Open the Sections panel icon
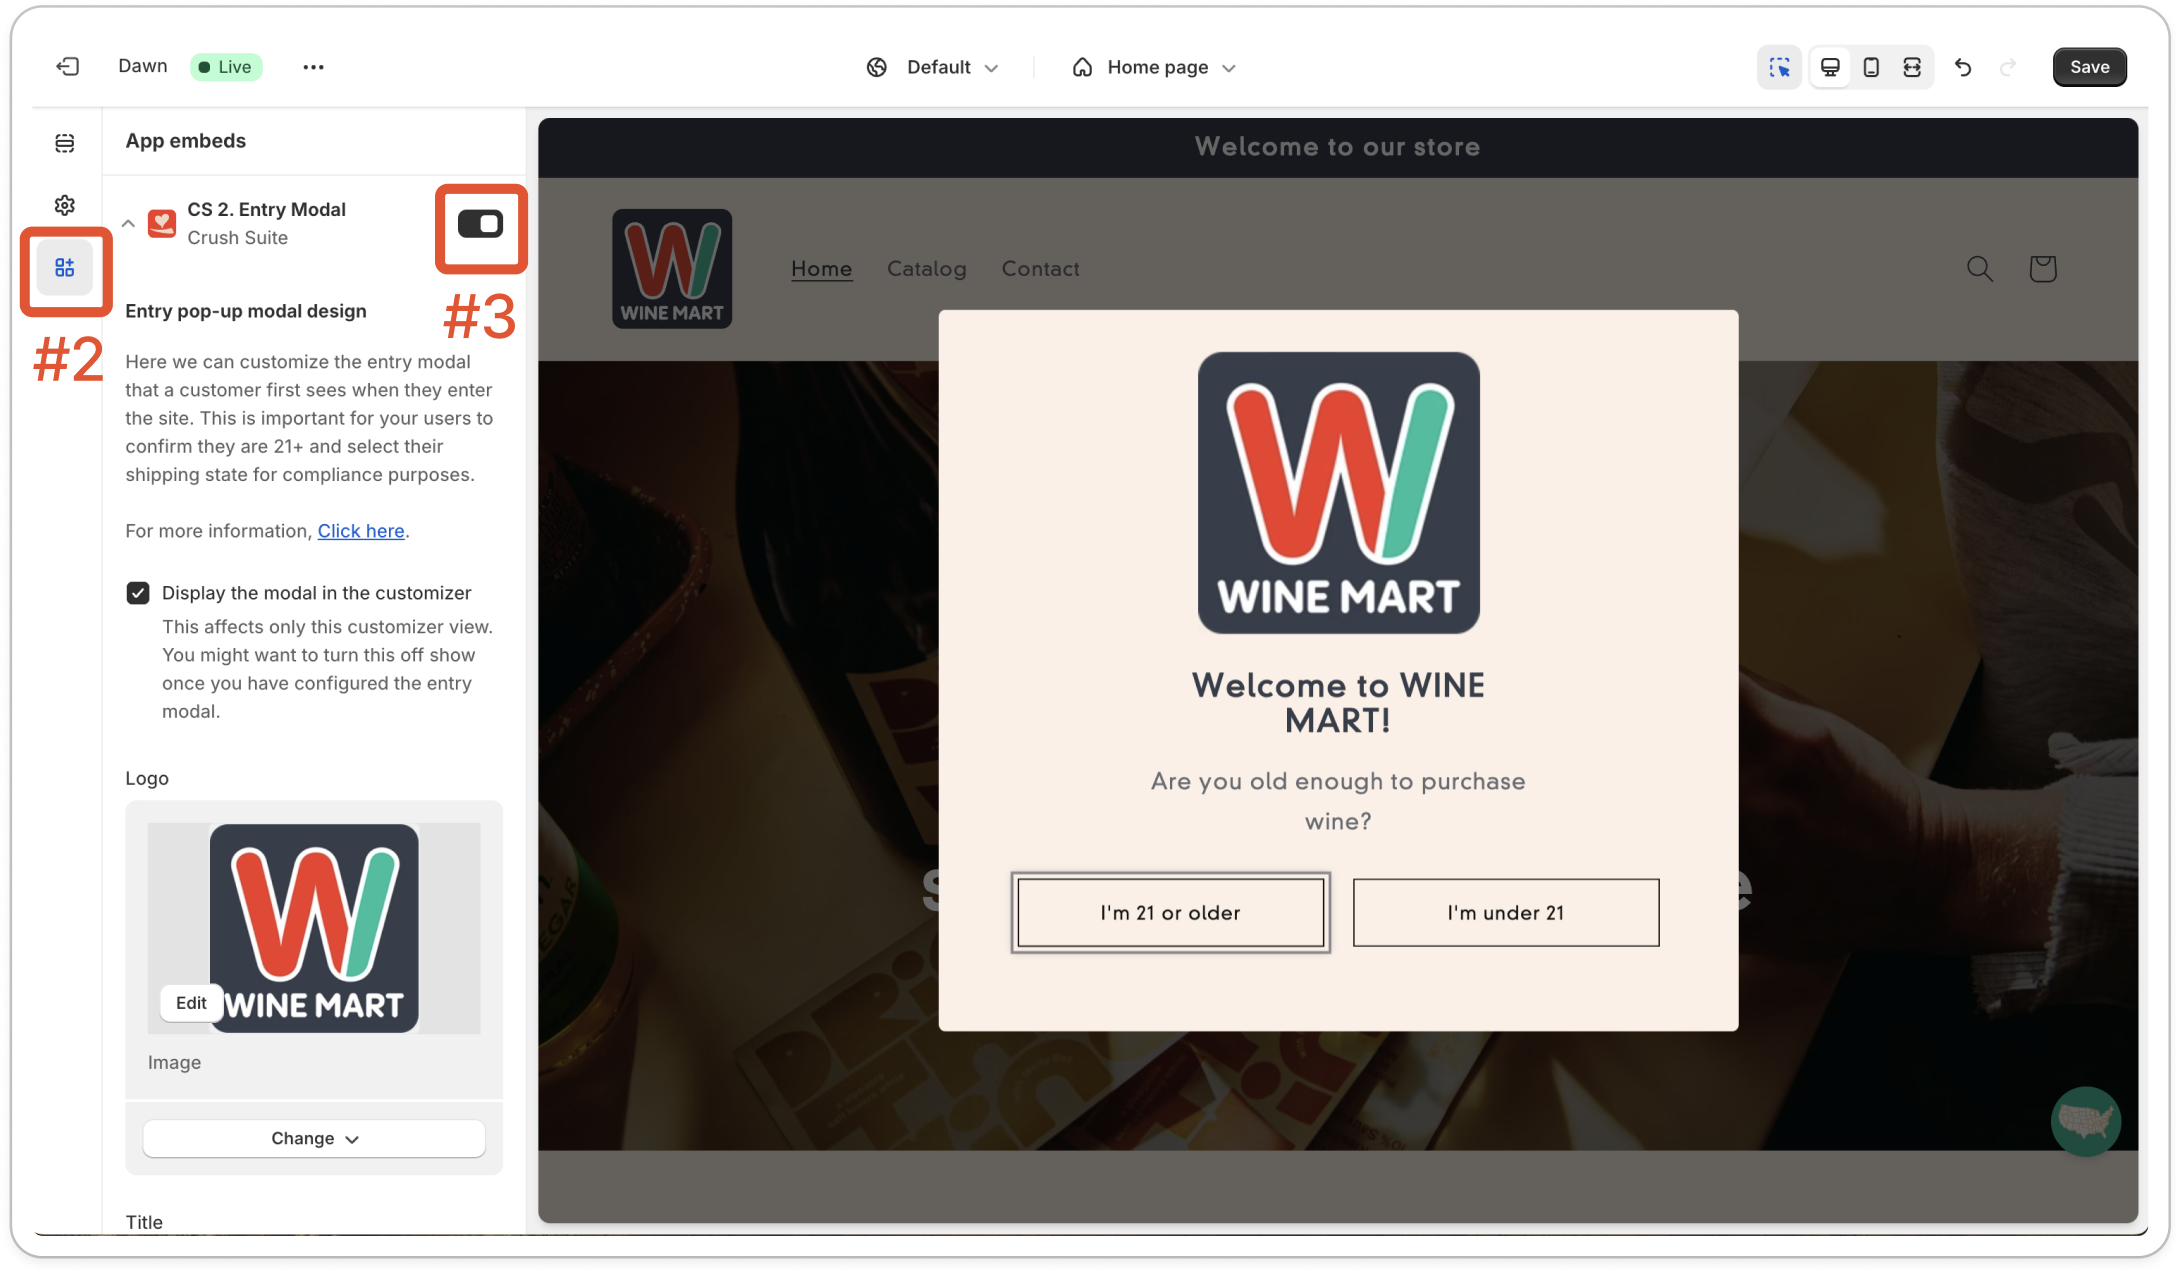 pyautogui.click(x=65, y=143)
